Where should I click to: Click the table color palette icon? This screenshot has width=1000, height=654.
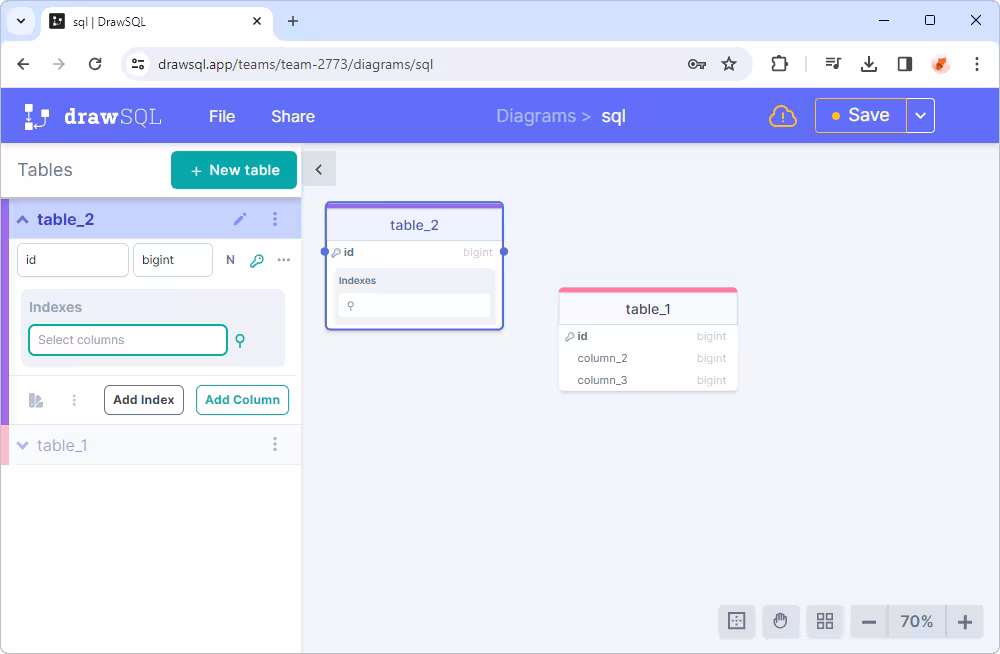(36, 400)
